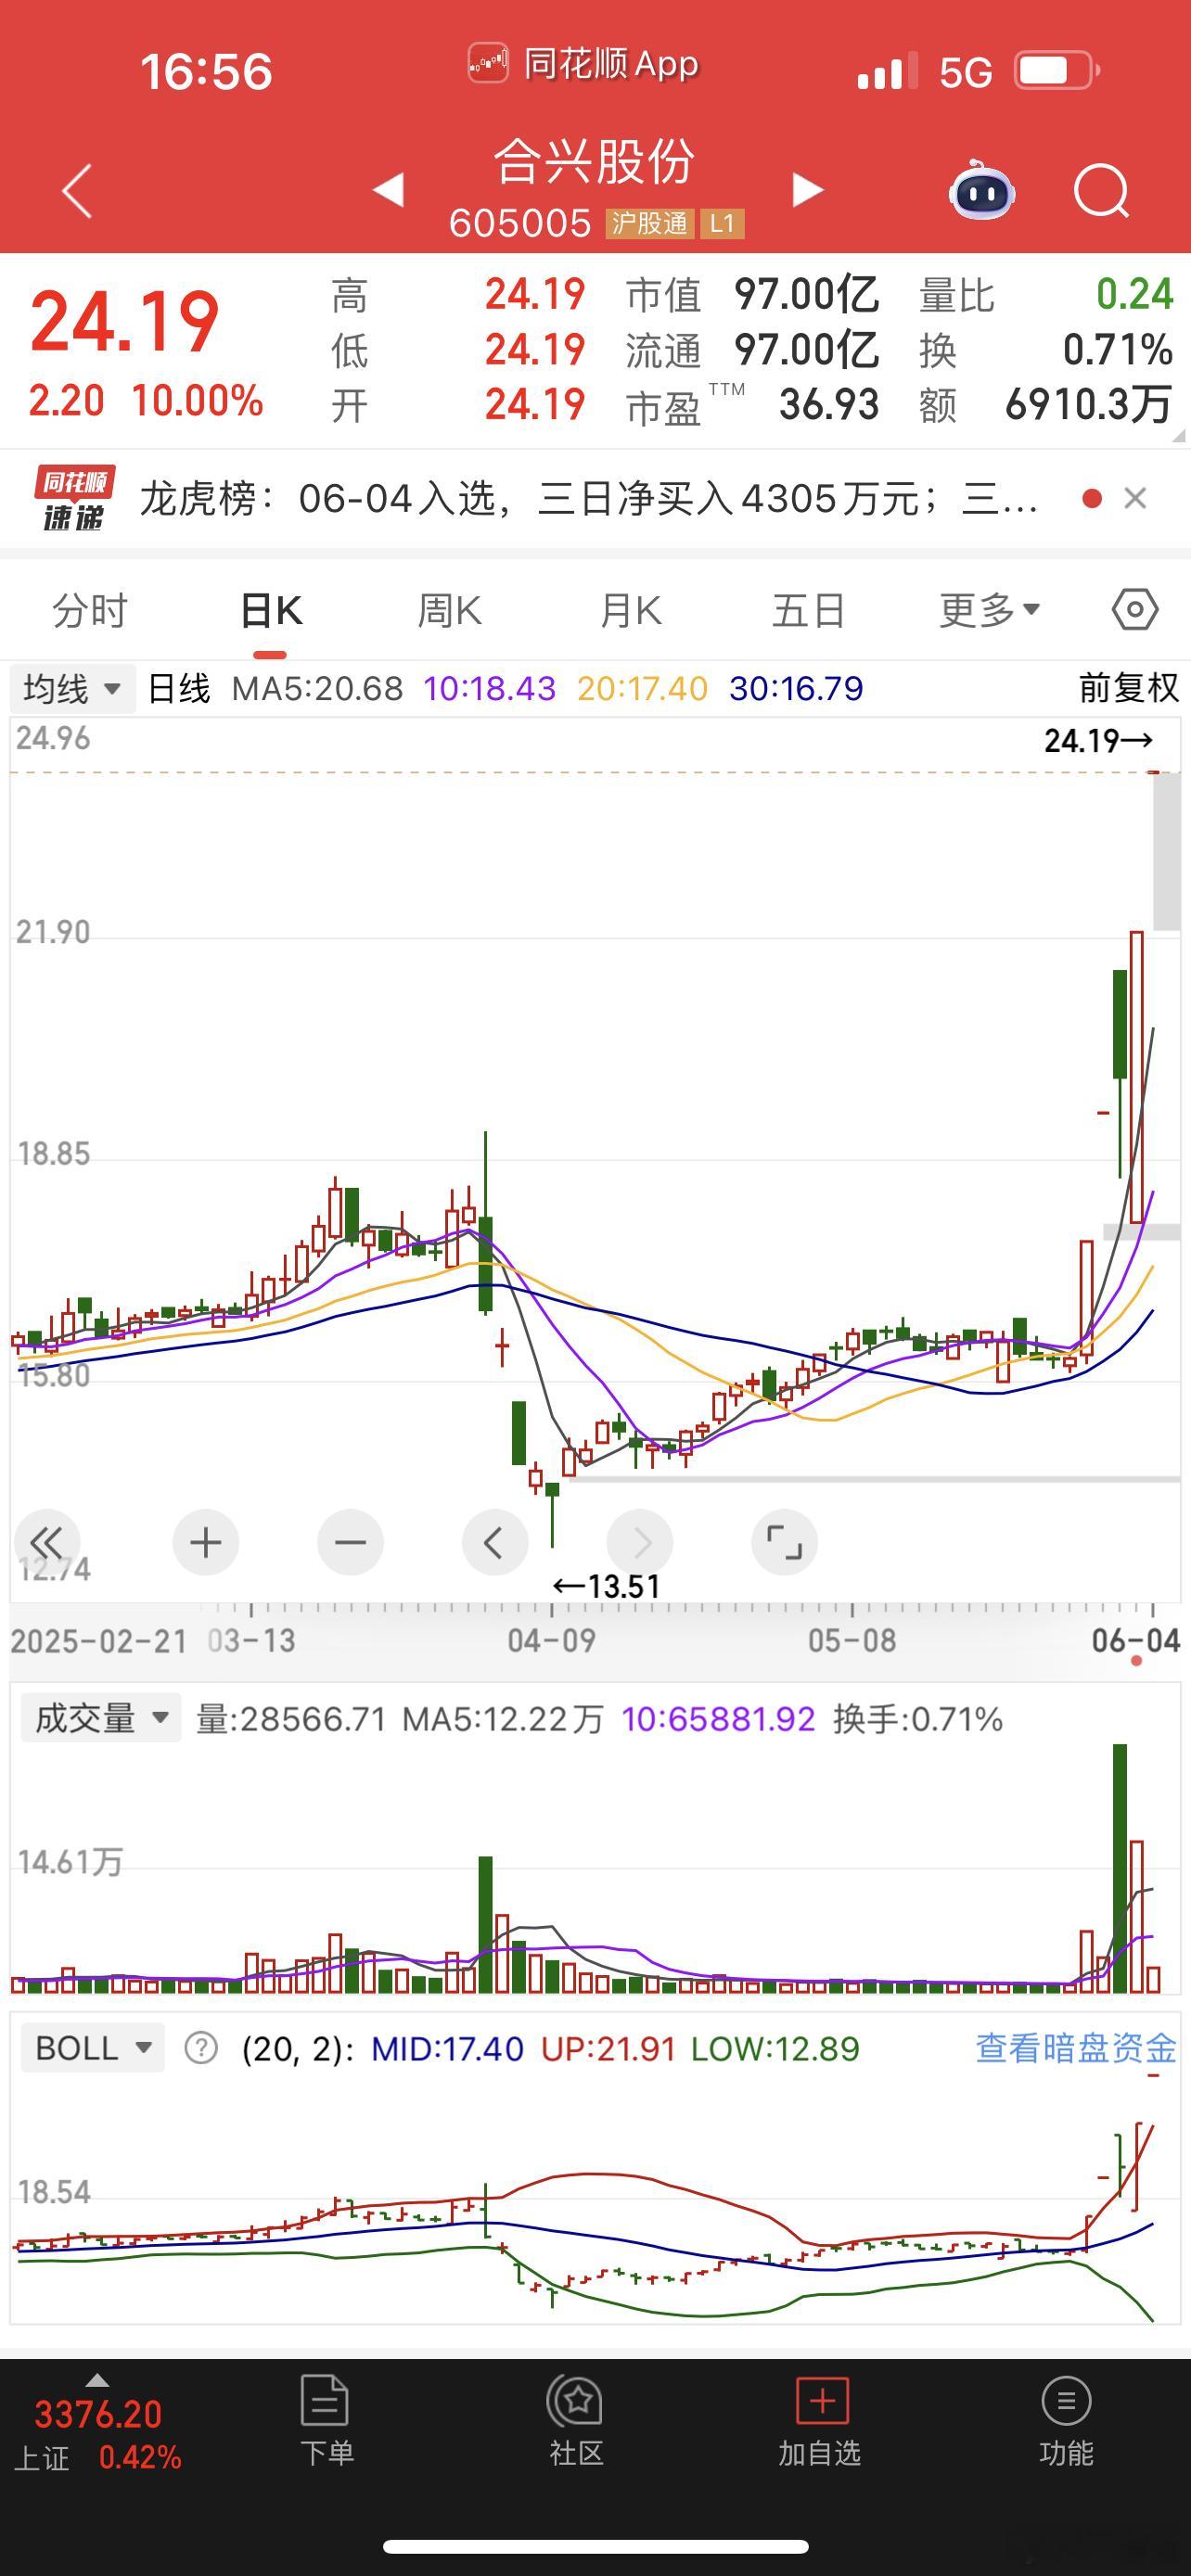Open 同花顺速递 news logo
The image size is (1191, 2576).
[x=74, y=498]
